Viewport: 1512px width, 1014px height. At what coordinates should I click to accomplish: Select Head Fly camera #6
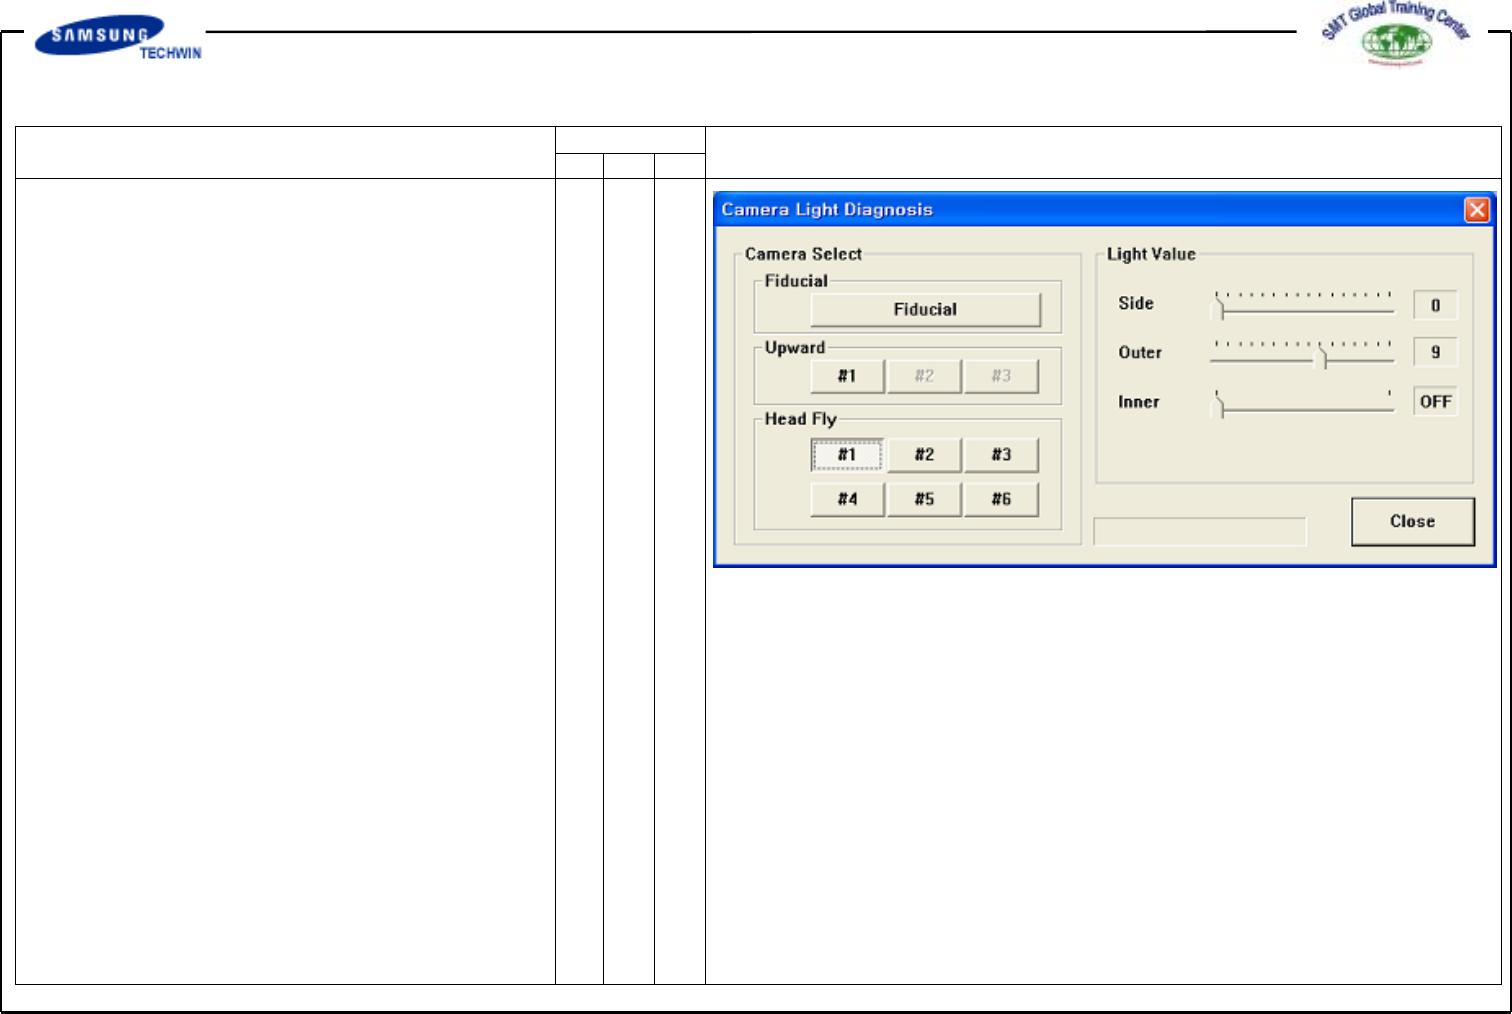[x=1001, y=499]
